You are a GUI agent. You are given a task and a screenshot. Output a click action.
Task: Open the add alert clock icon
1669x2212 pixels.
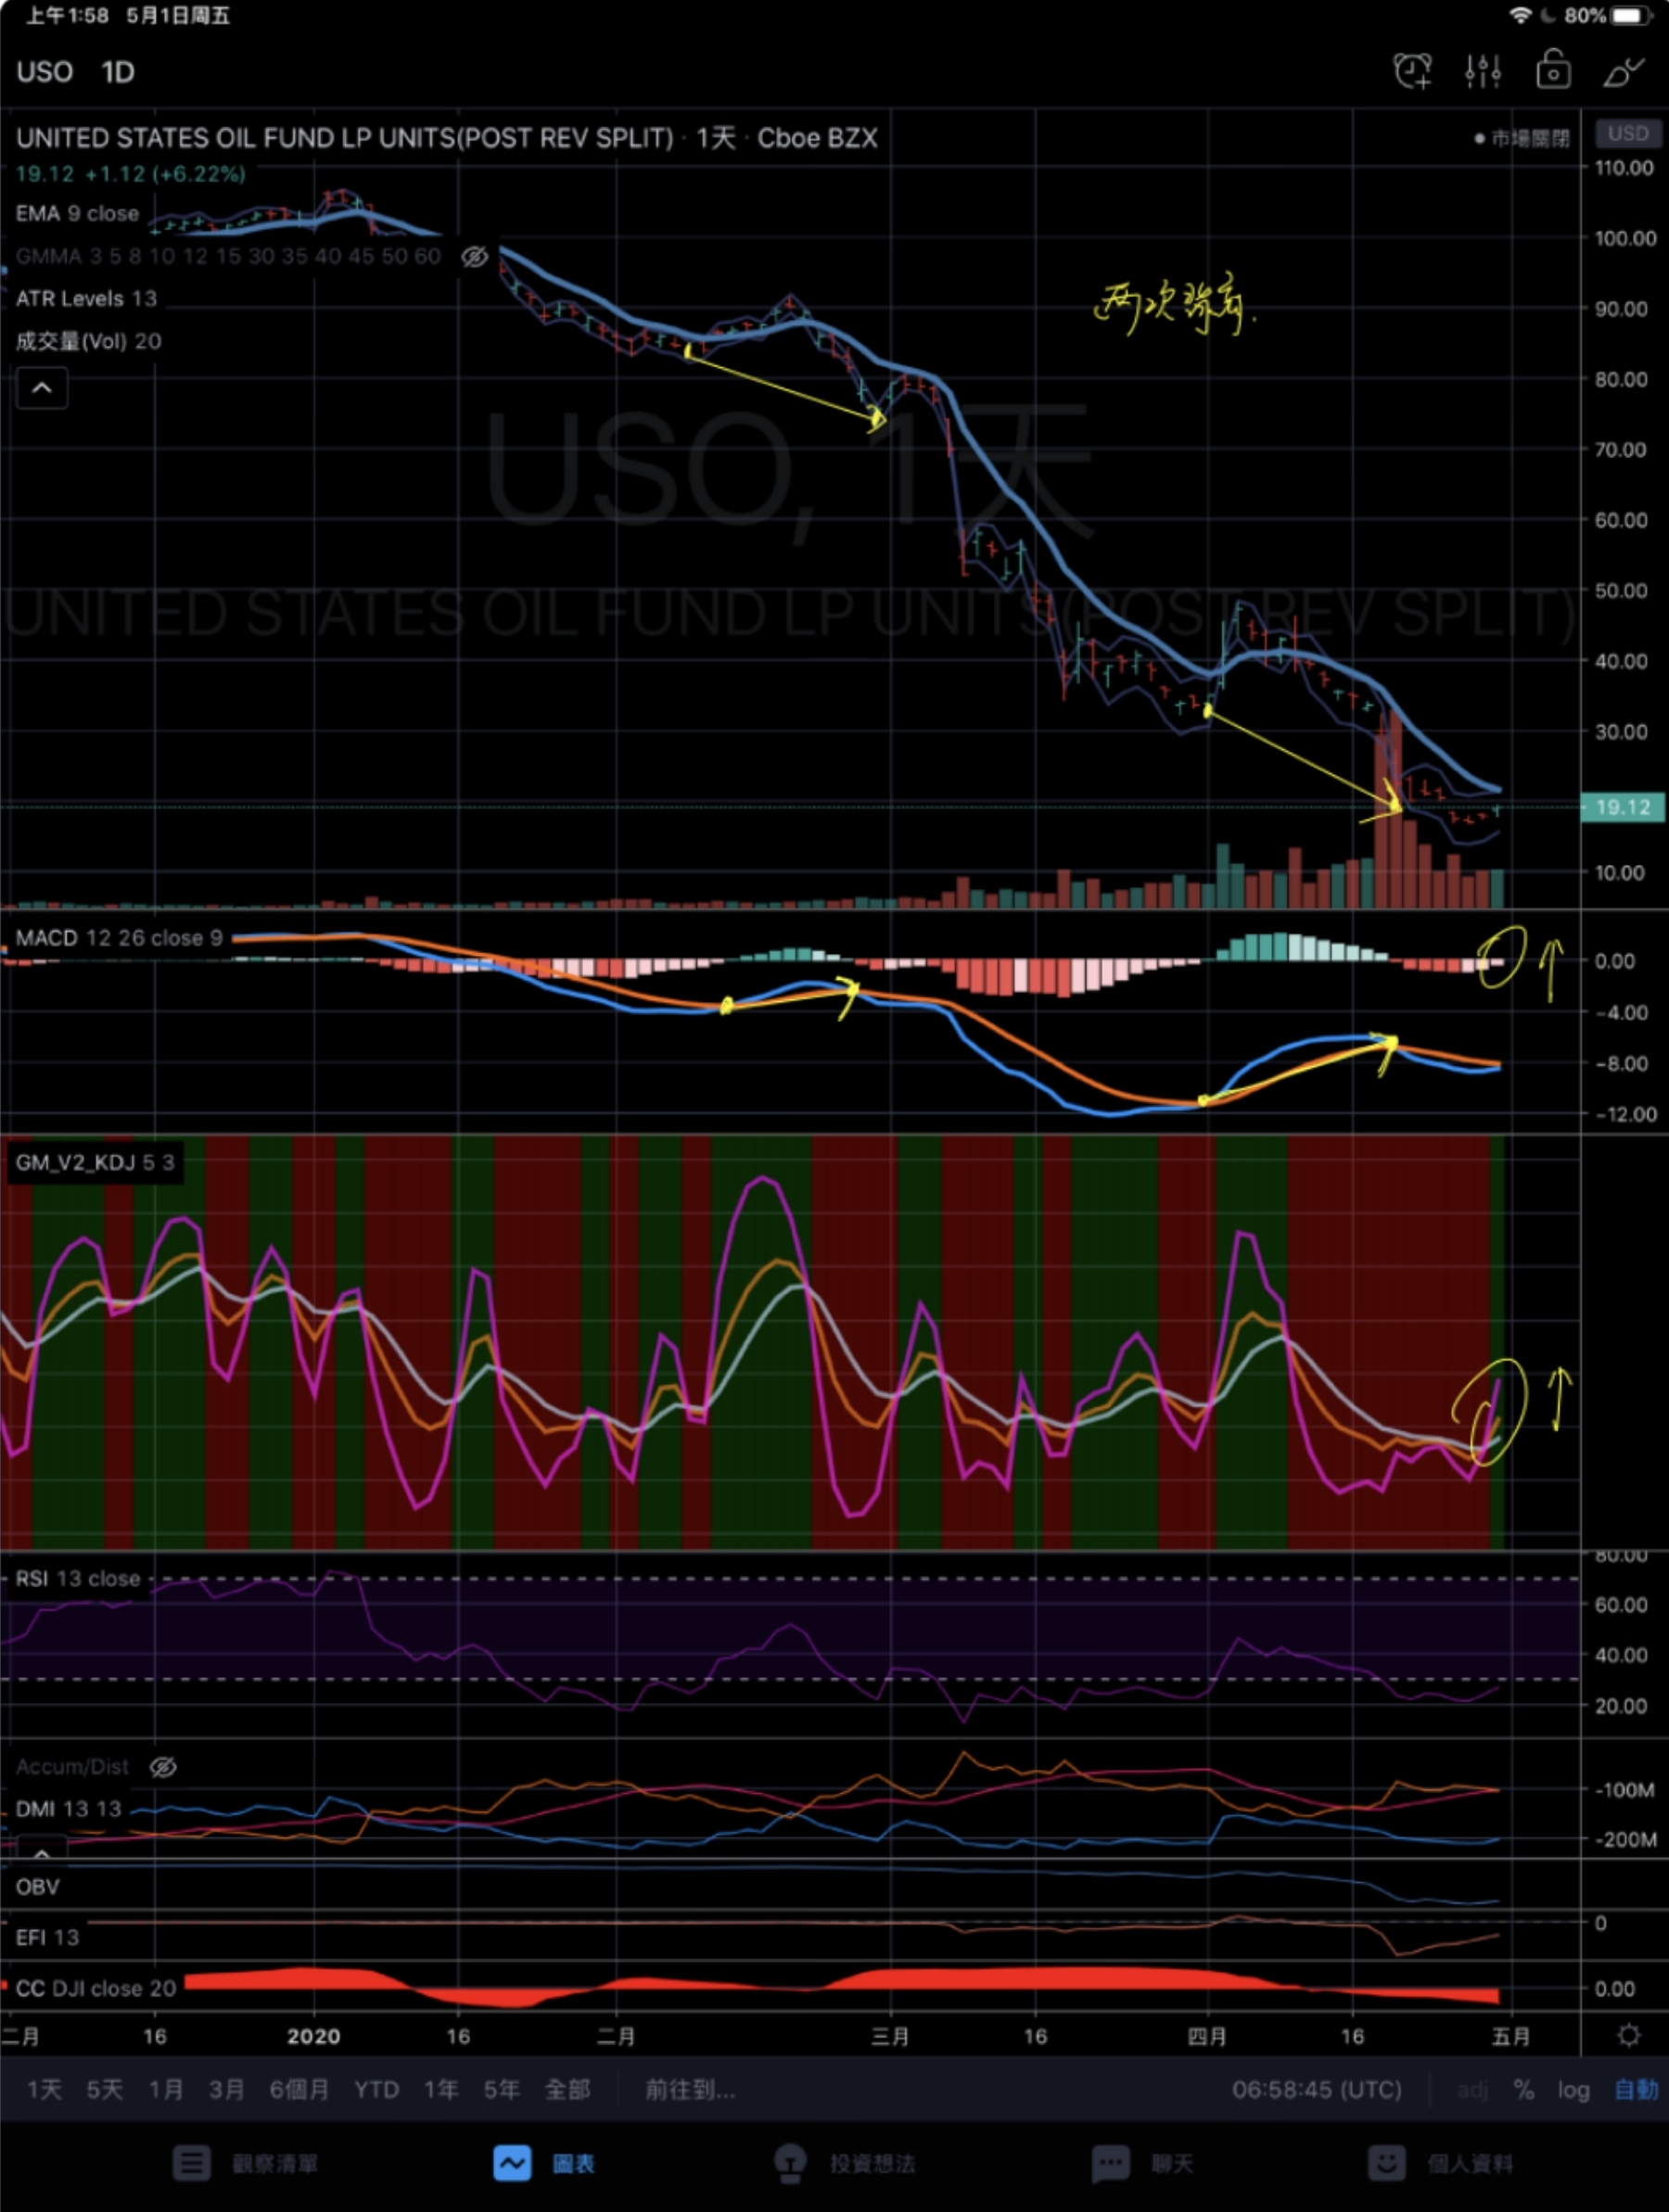pos(1412,72)
